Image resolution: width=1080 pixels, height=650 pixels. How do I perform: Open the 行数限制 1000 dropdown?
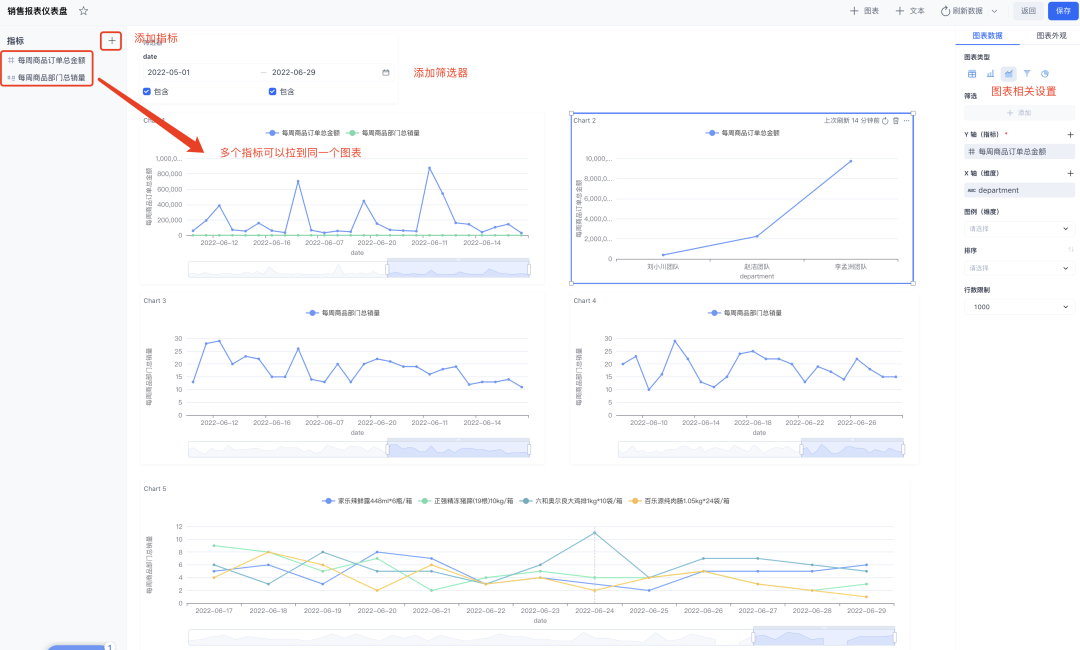pos(1019,307)
